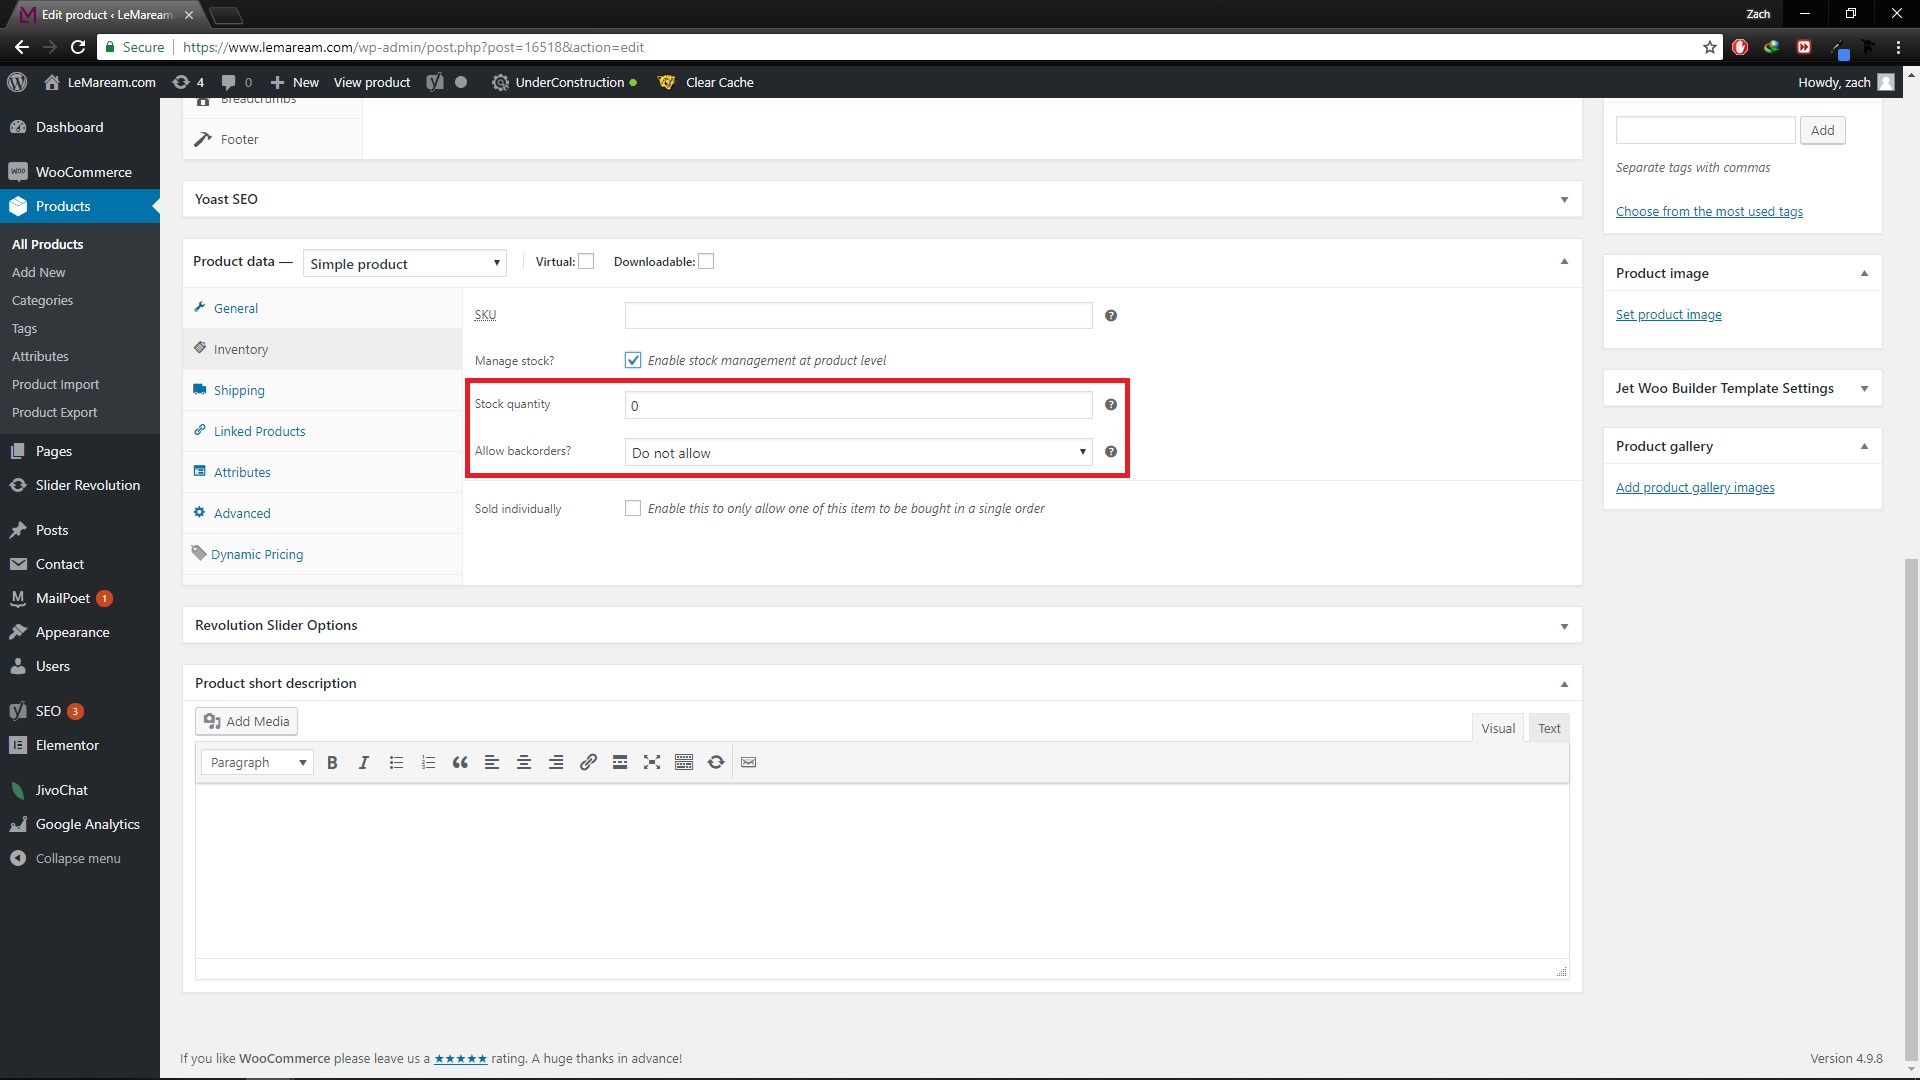Click Set product image link
1920x1080 pixels.
tap(1668, 314)
